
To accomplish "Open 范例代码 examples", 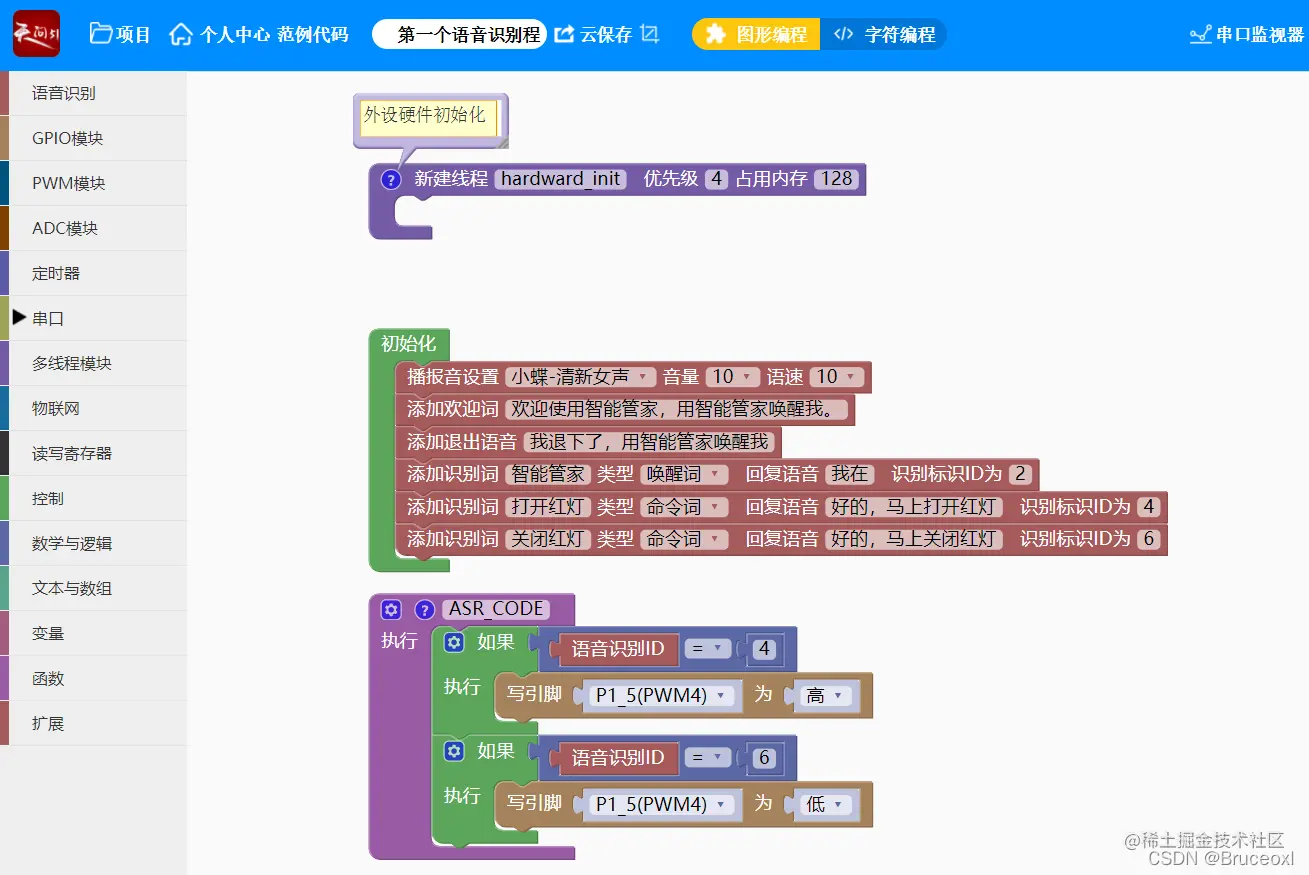I will (313, 34).
